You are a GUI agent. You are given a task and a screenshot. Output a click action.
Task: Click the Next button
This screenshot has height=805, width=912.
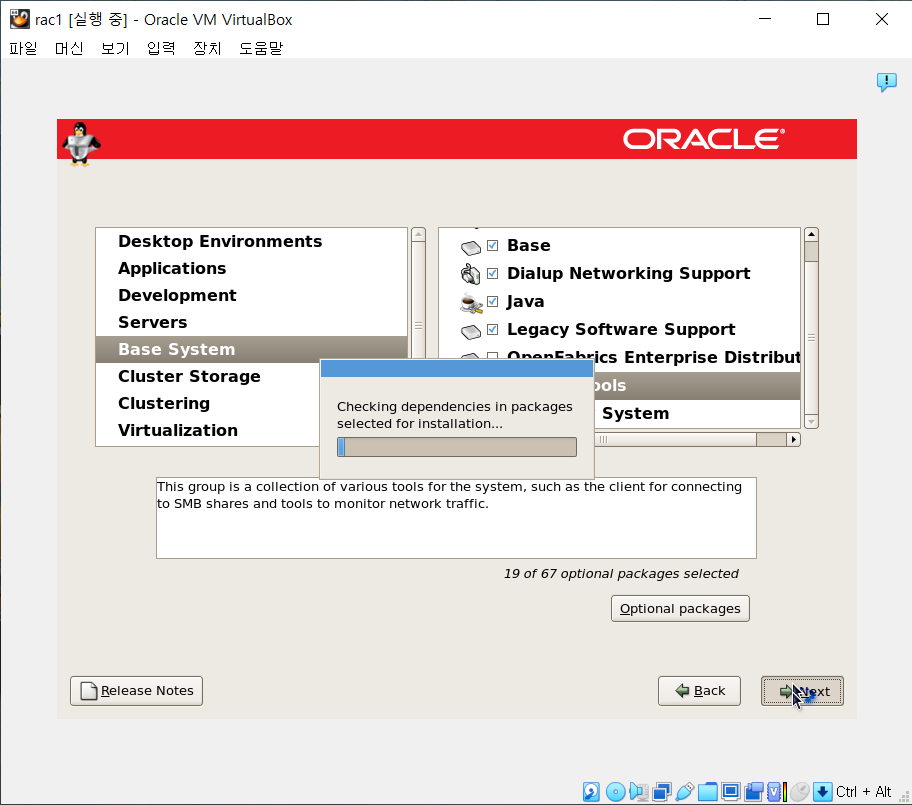[802, 691]
